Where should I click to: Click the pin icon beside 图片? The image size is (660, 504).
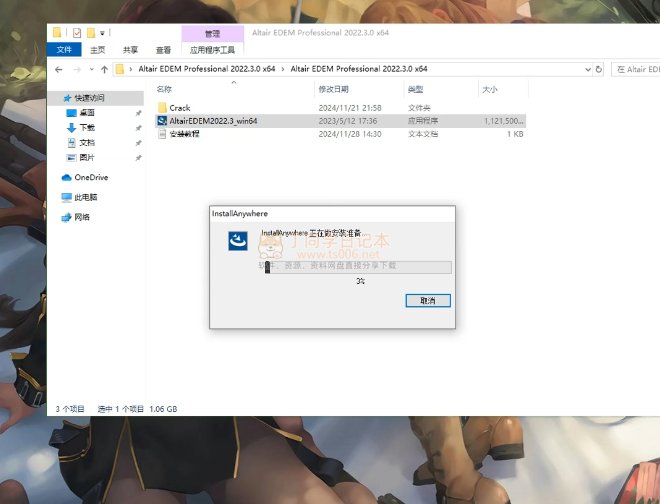(138, 158)
